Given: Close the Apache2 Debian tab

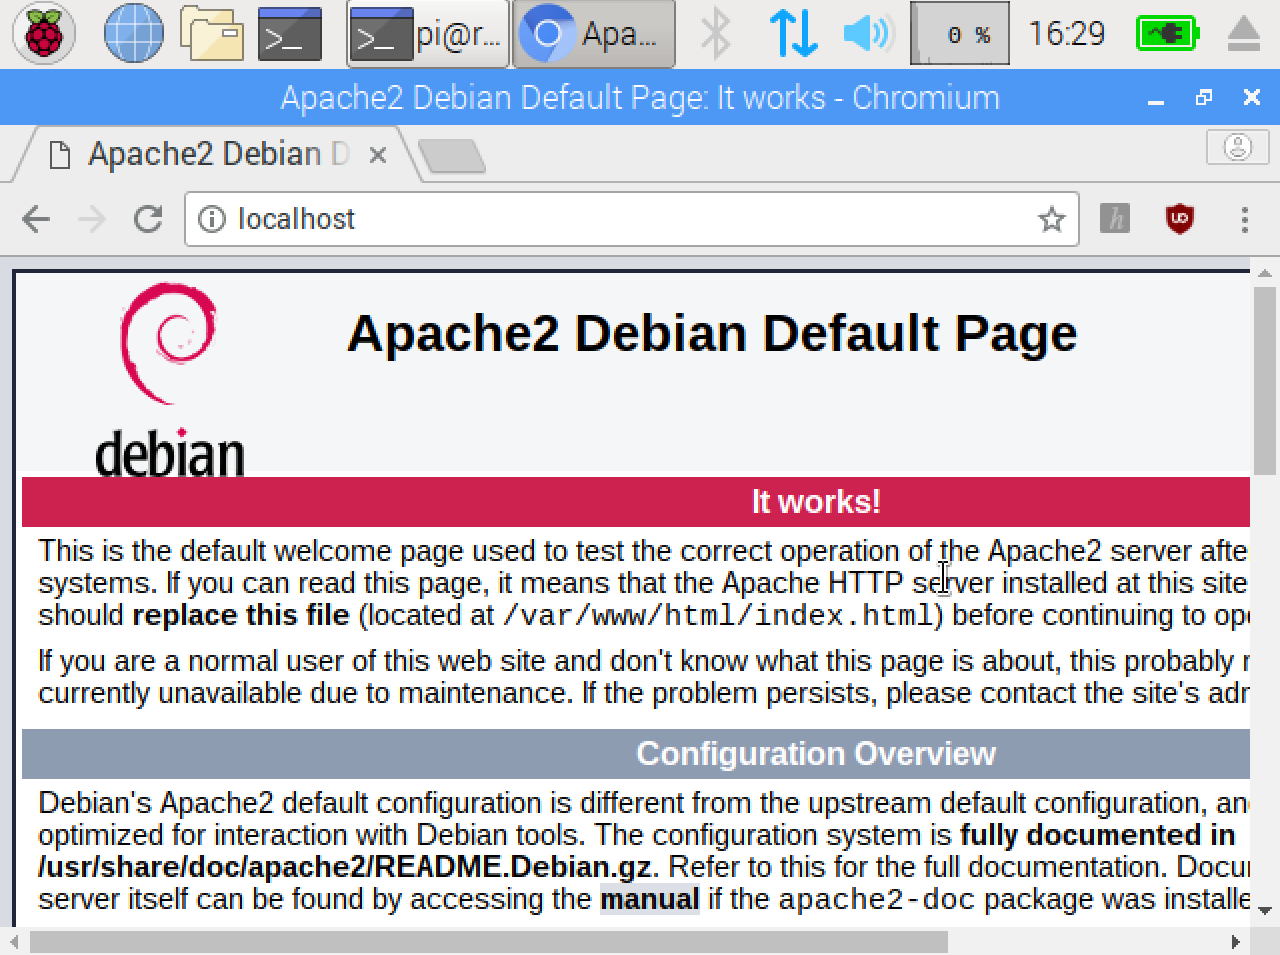Looking at the screenshot, I should (378, 155).
